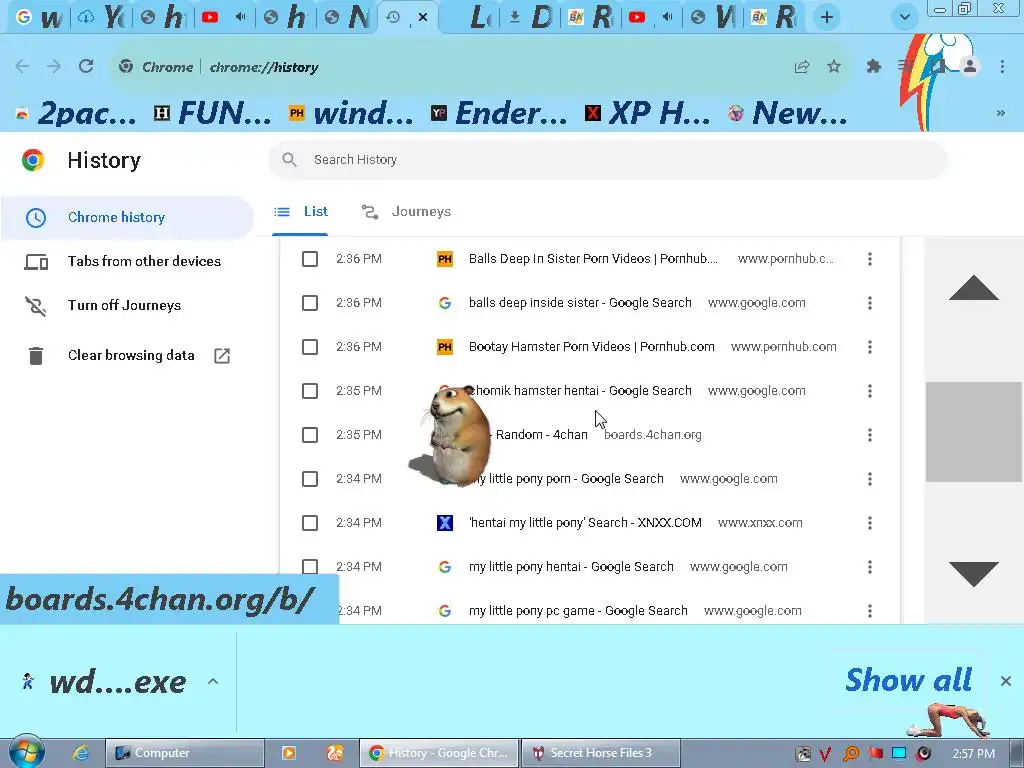Tick checkbox for the www.xnxx.com entry
This screenshot has width=1024, height=768.
310,523
